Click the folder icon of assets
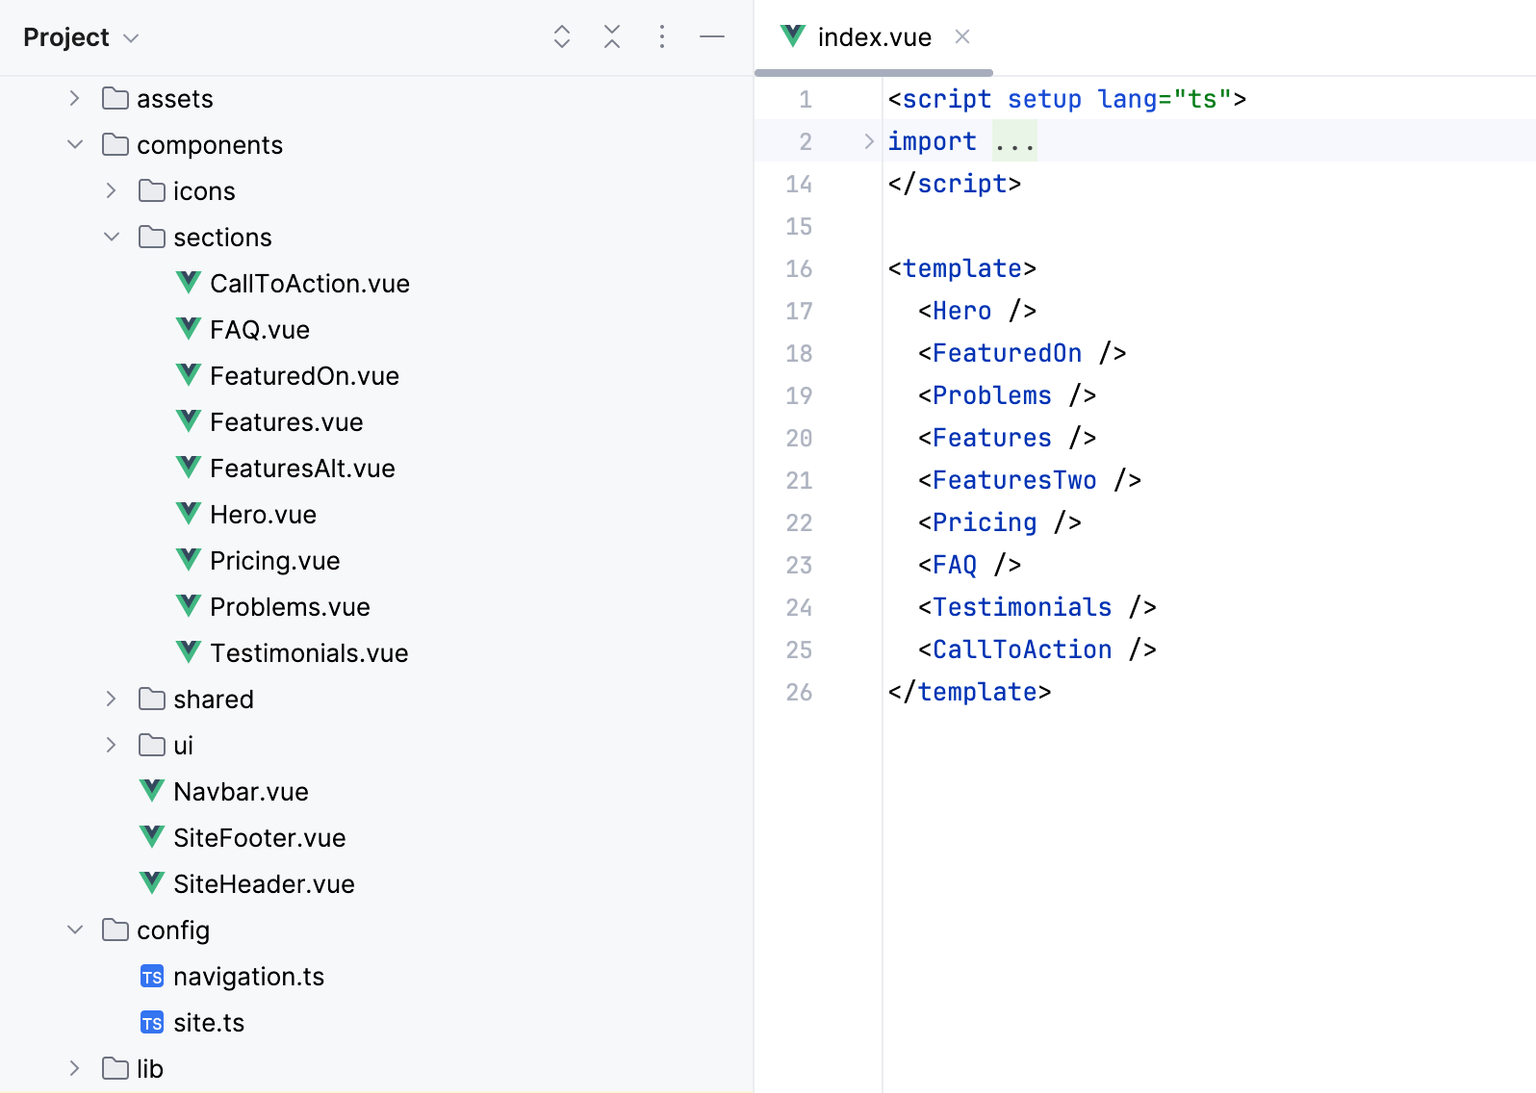 coord(116,98)
